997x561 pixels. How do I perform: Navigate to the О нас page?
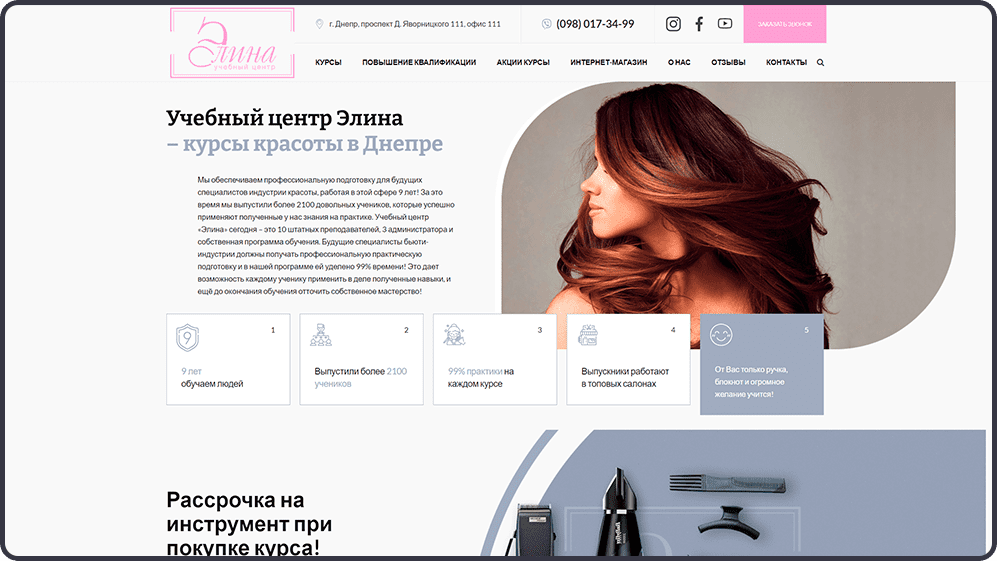(x=679, y=62)
